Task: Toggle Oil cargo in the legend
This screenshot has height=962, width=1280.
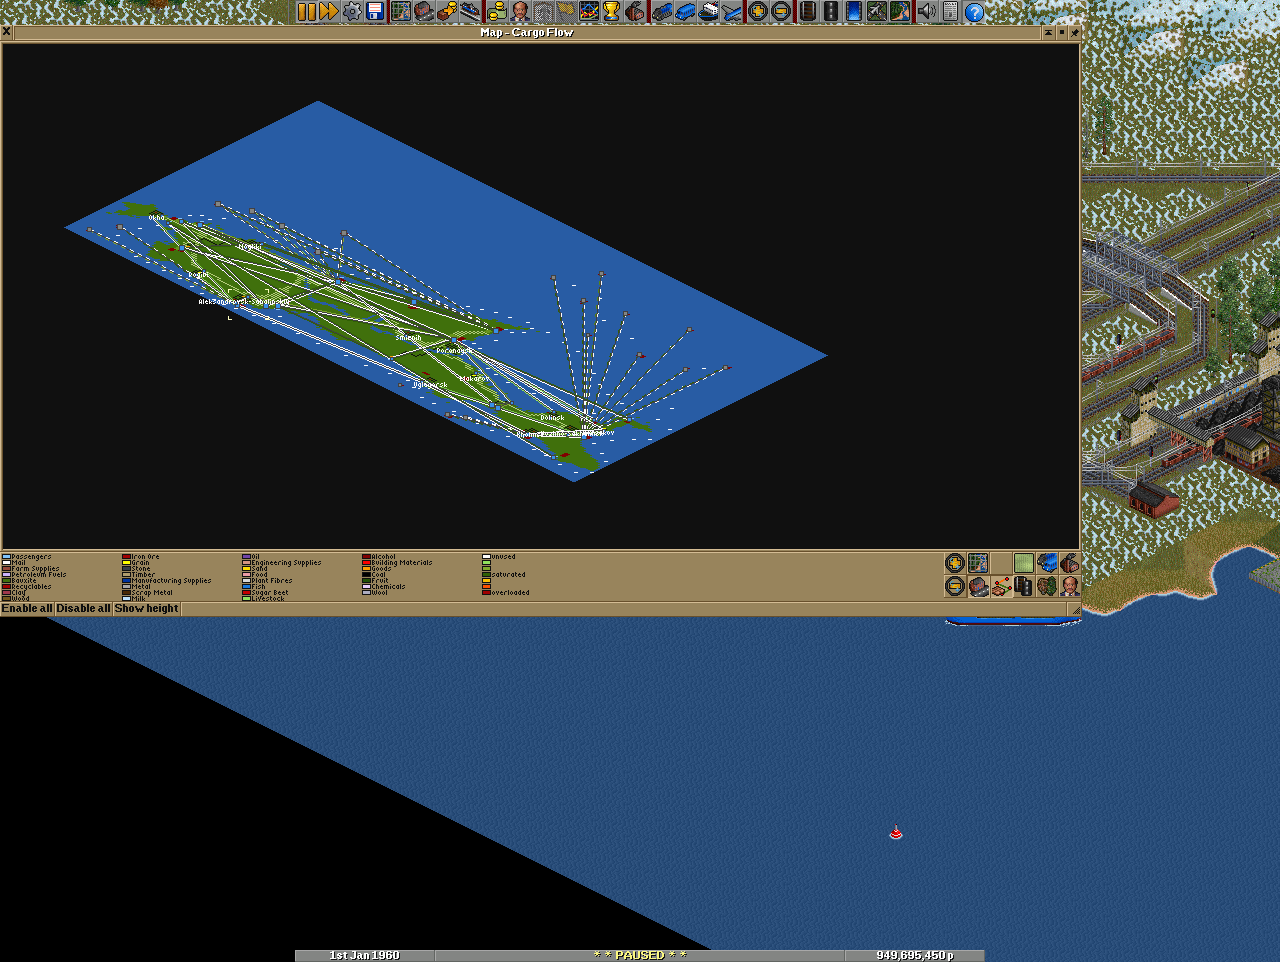Action: (251, 557)
